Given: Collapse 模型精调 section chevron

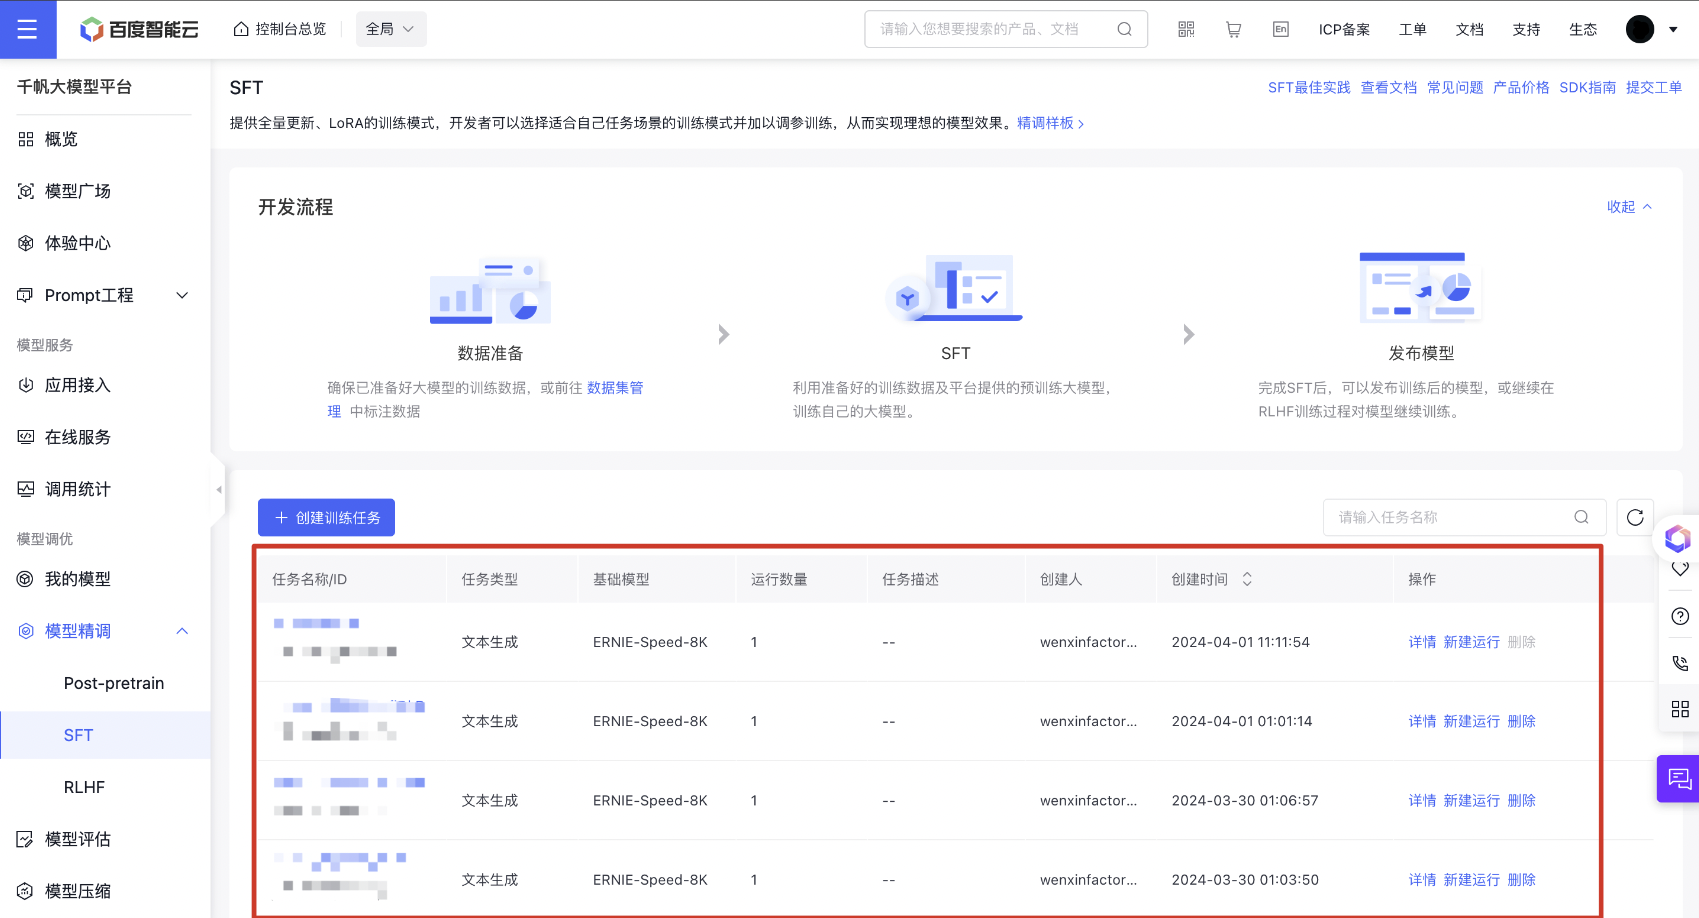Looking at the screenshot, I should (182, 631).
